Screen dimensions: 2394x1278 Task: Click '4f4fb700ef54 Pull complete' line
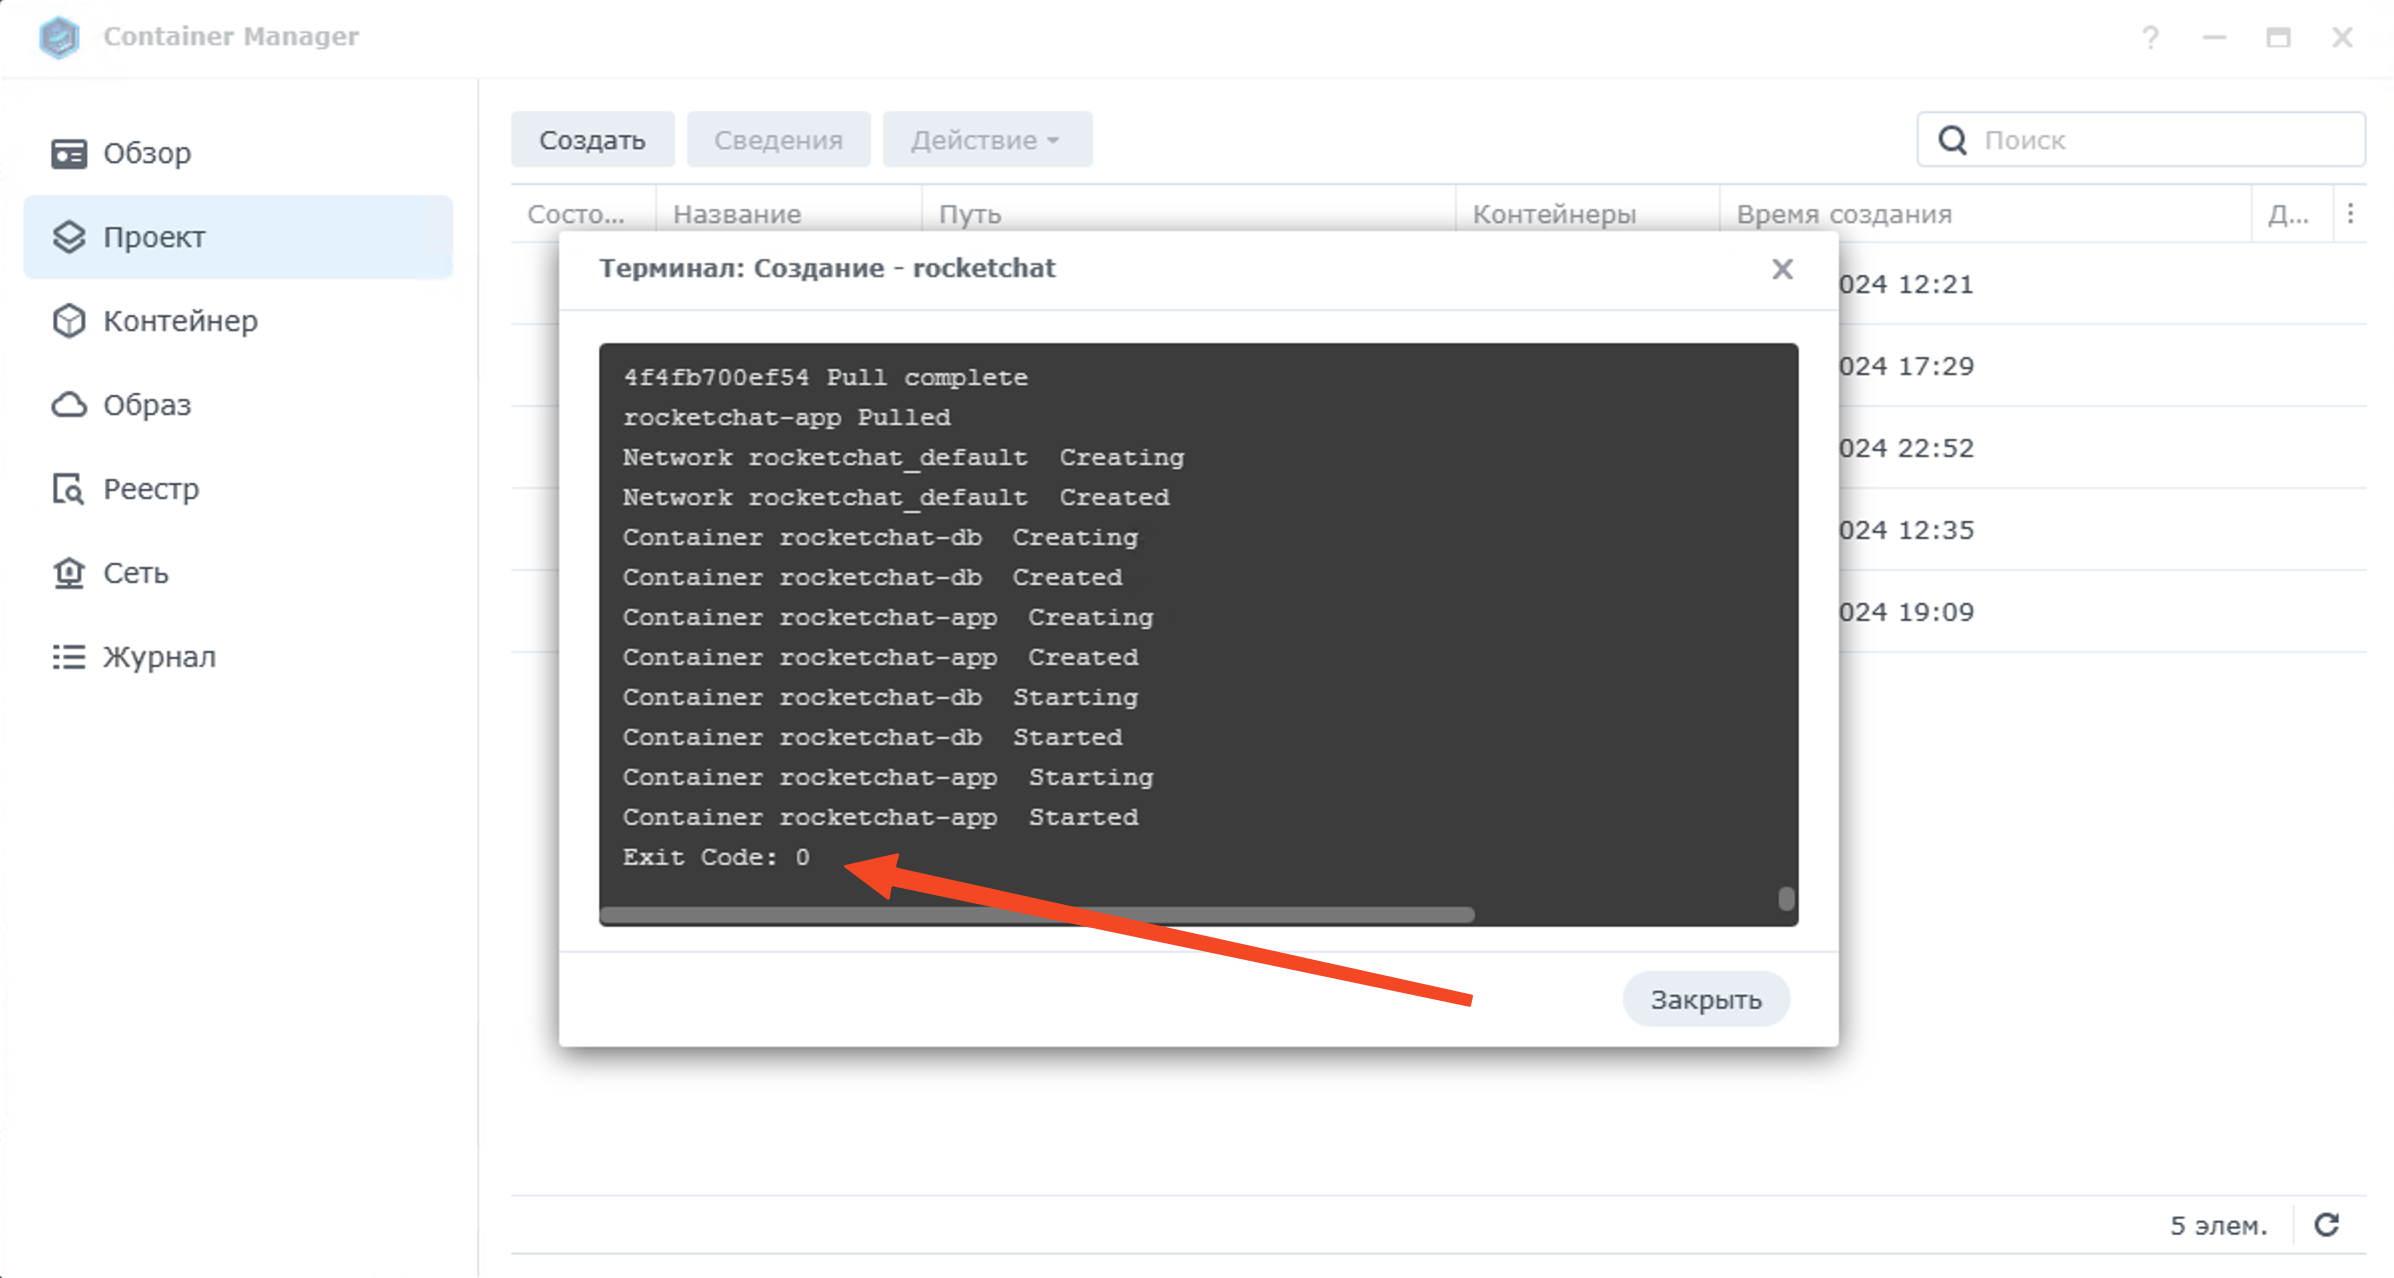[826, 377]
